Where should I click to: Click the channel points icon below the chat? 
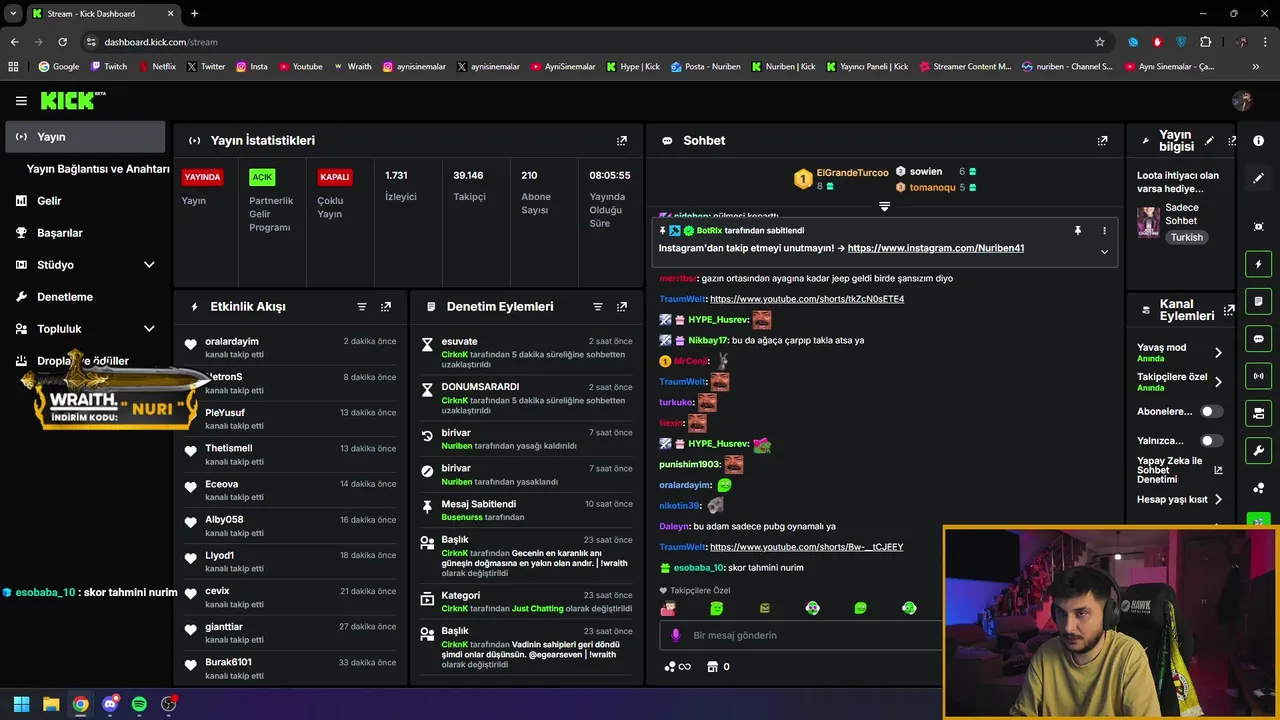(x=677, y=667)
